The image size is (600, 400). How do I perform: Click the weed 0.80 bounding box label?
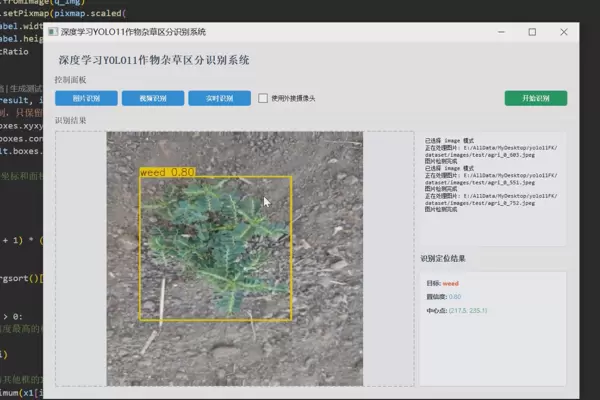pyautogui.click(x=167, y=172)
